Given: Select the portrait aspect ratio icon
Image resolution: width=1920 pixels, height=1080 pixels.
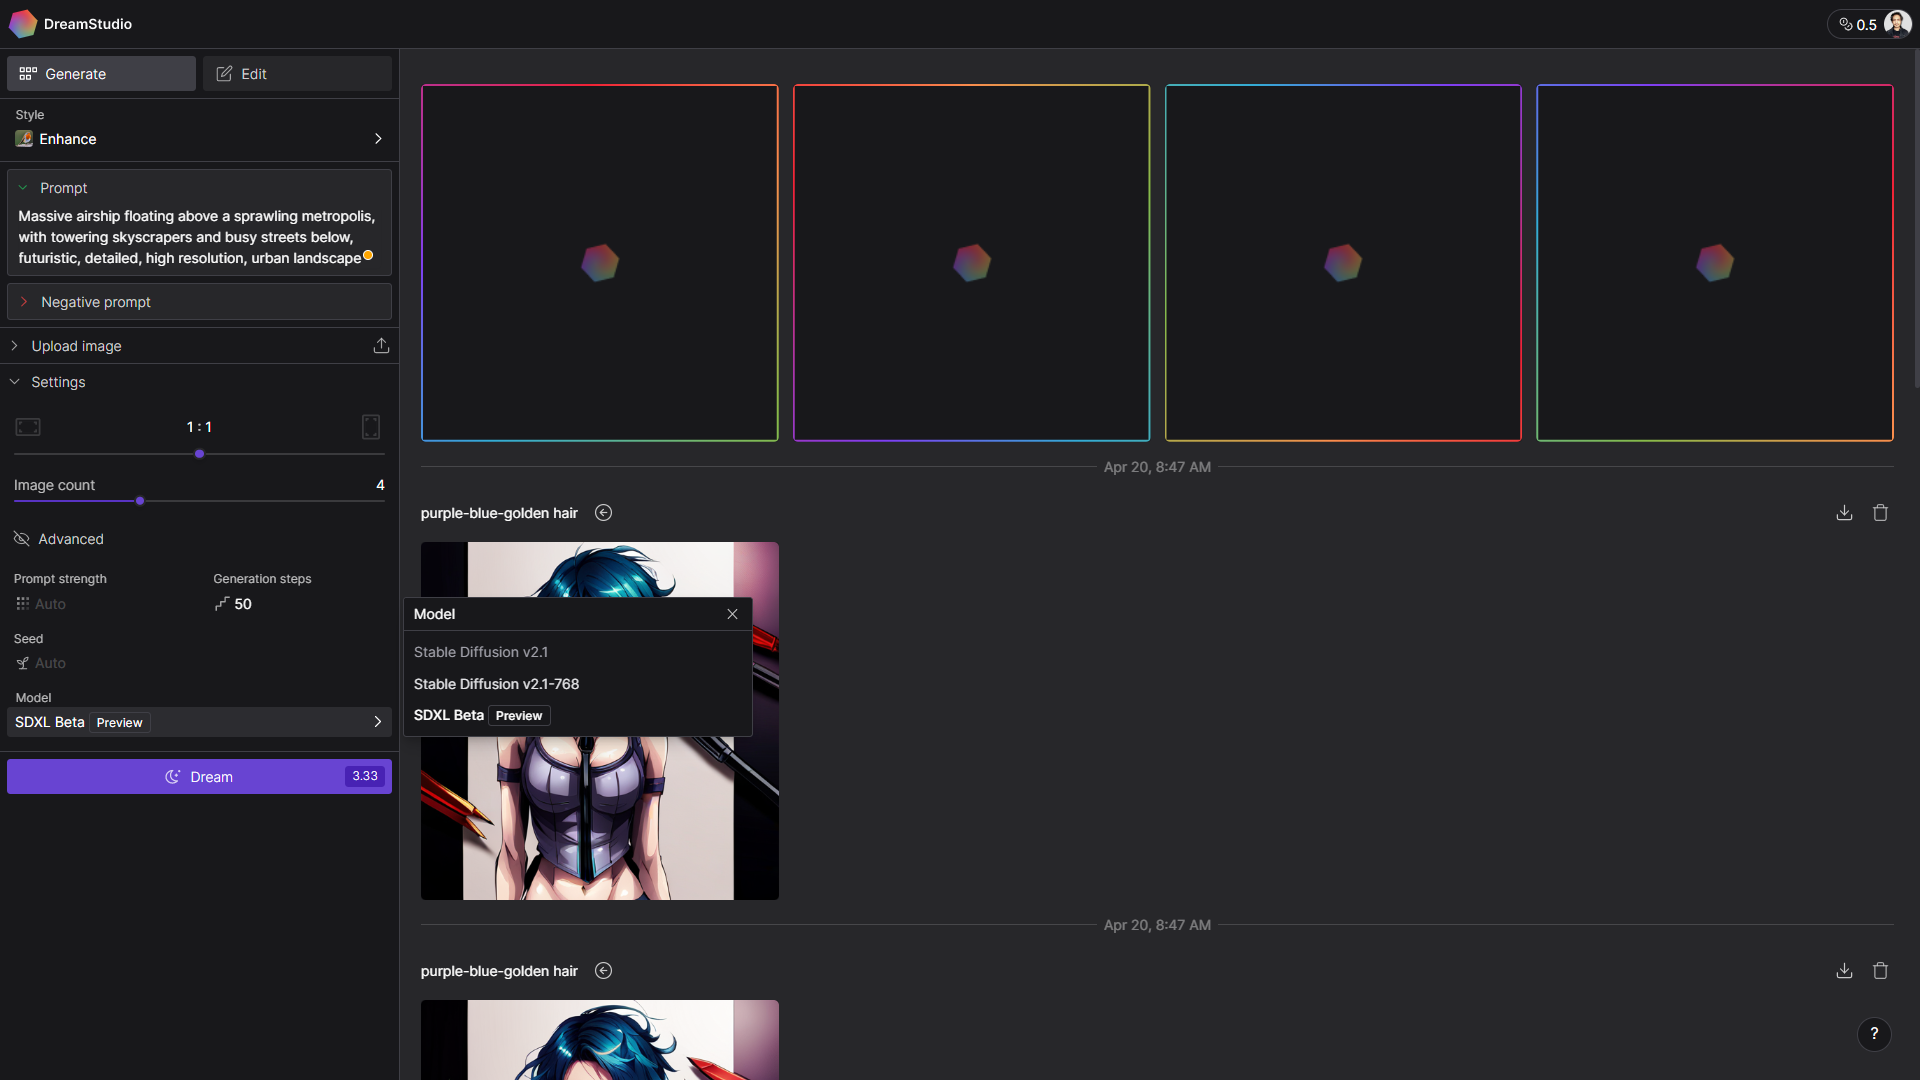Looking at the screenshot, I should (371, 427).
